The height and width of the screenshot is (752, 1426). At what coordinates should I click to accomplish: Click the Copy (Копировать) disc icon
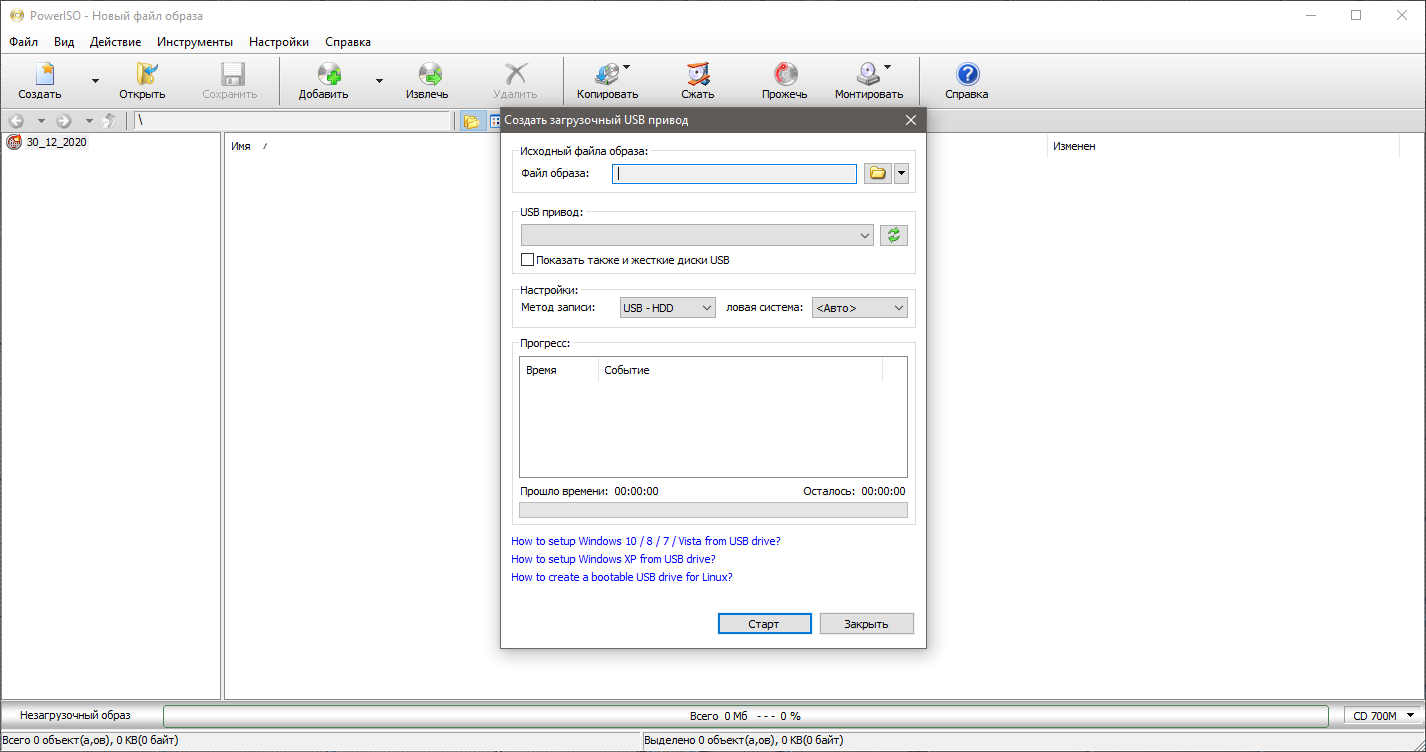point(605,75)
